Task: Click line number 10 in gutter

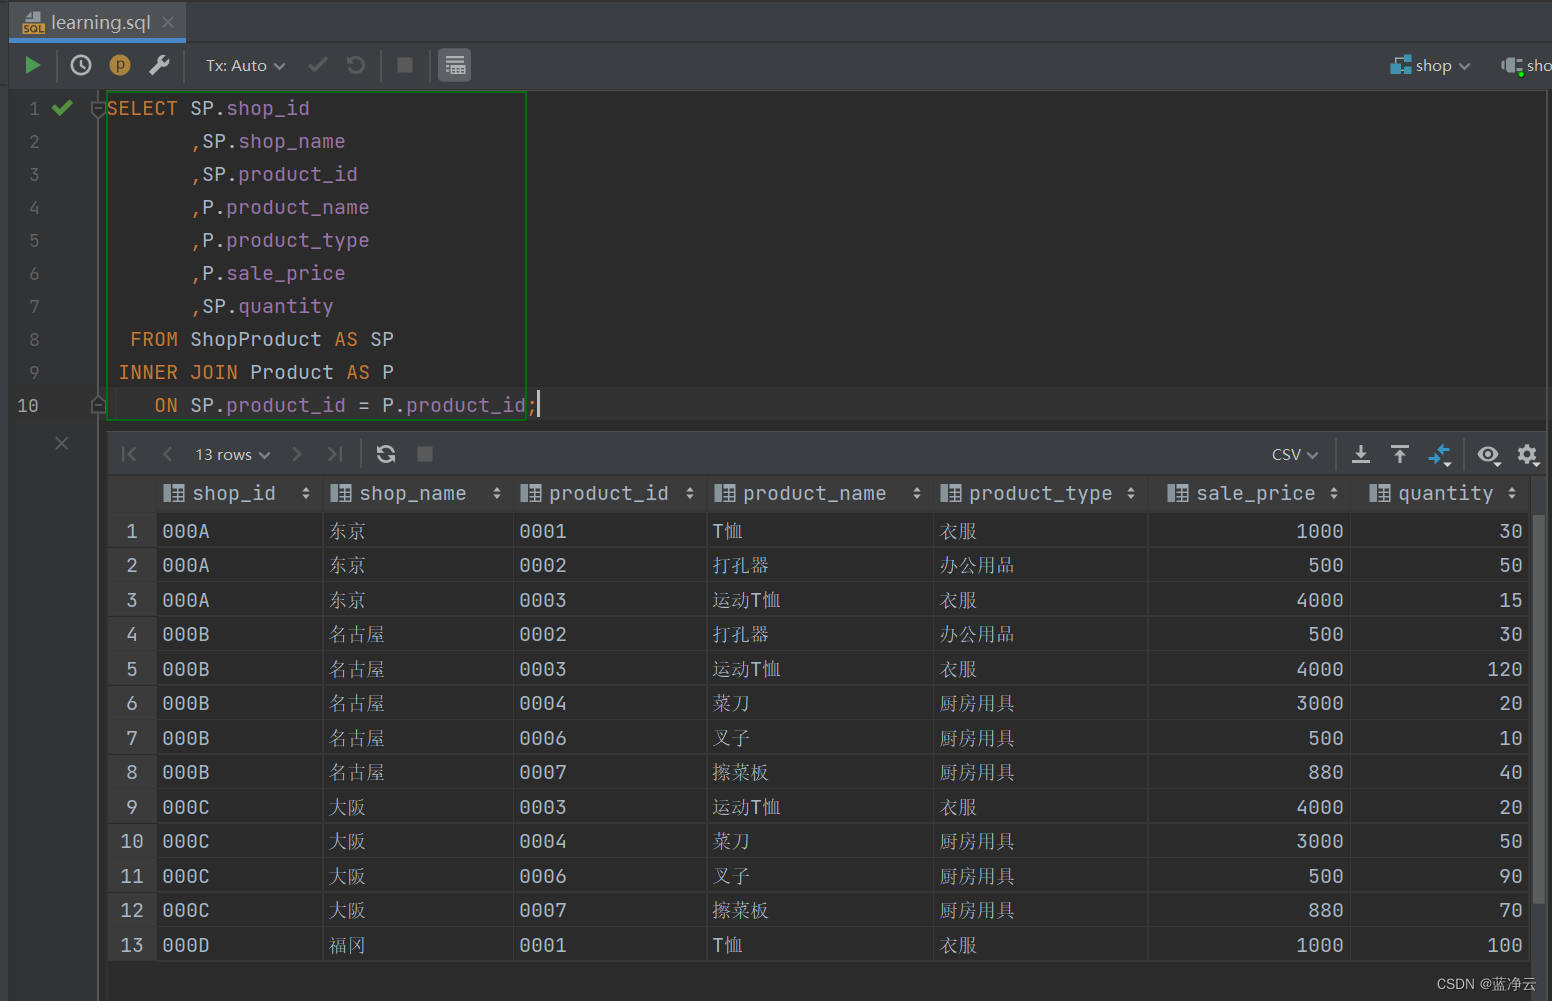Action: pos(28,405)
